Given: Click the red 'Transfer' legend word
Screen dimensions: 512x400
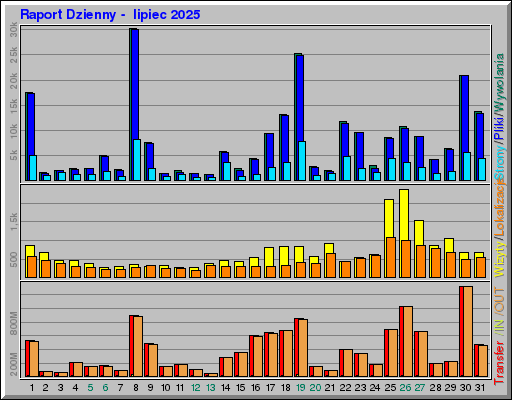Looking at the screenshot, I should click(x=500, y=363).
